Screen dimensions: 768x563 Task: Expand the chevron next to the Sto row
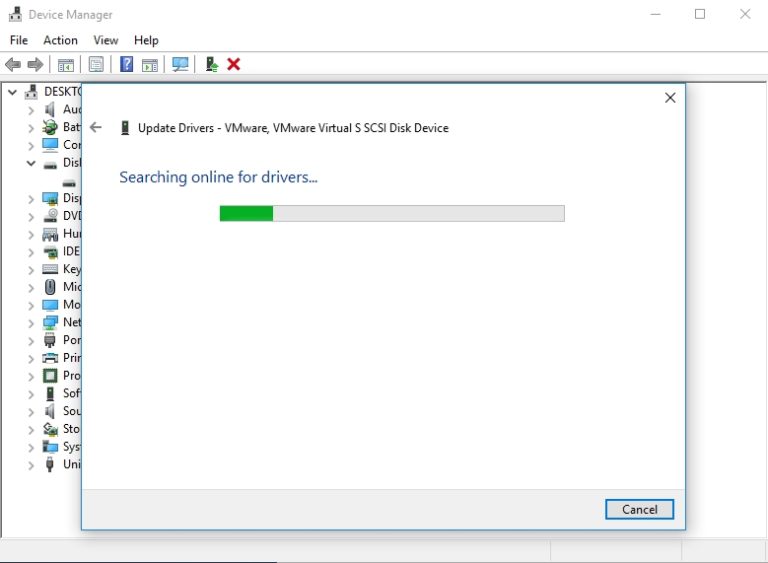click(x=31, y=430)
